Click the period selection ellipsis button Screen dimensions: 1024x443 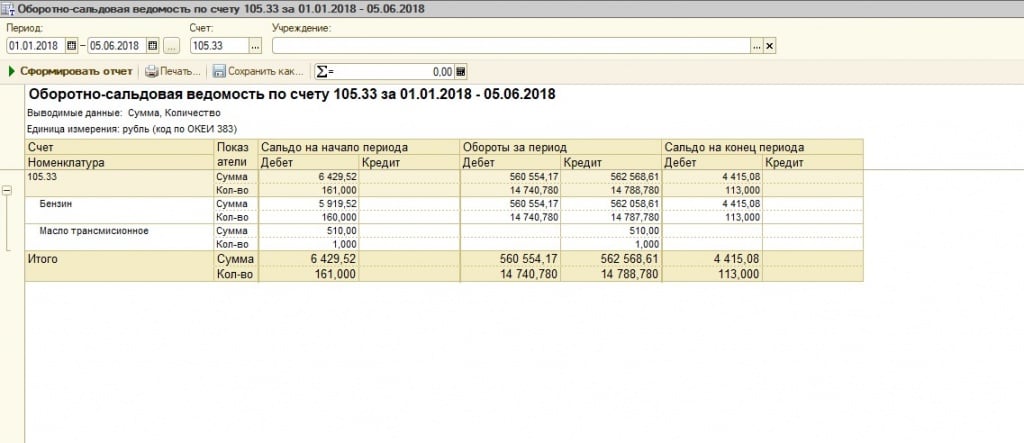(x=171, y=45)
